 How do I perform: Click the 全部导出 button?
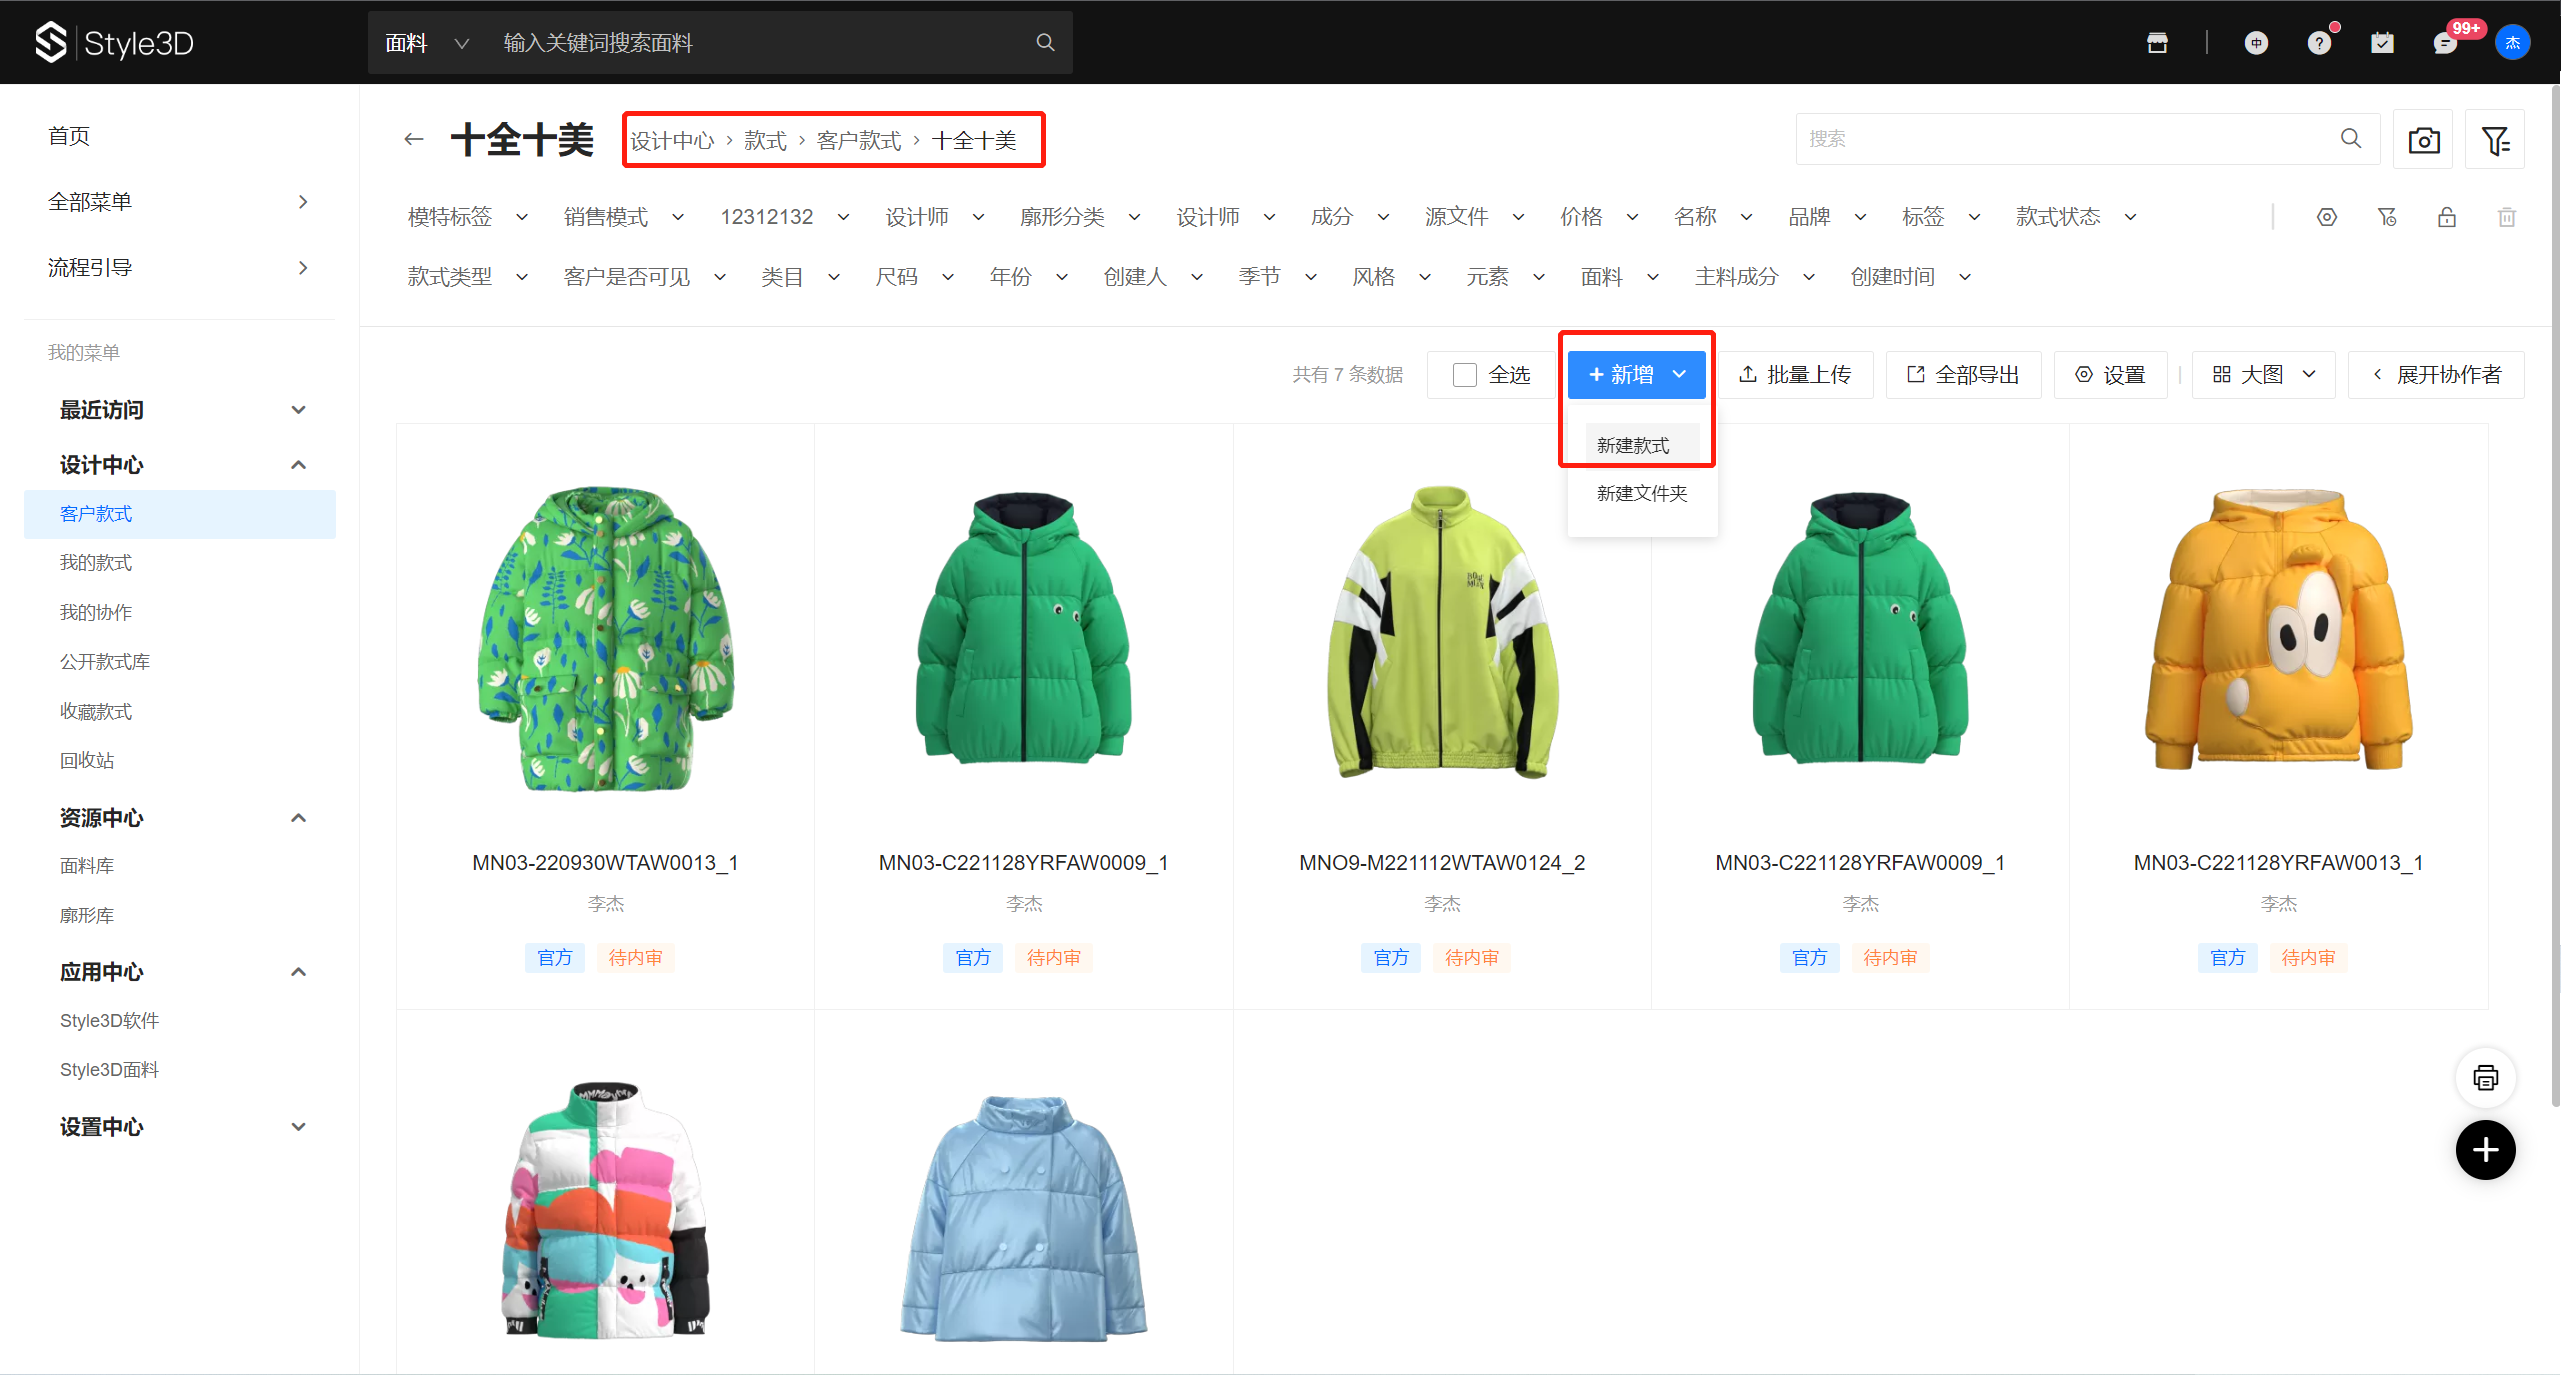click(1964, 375)
